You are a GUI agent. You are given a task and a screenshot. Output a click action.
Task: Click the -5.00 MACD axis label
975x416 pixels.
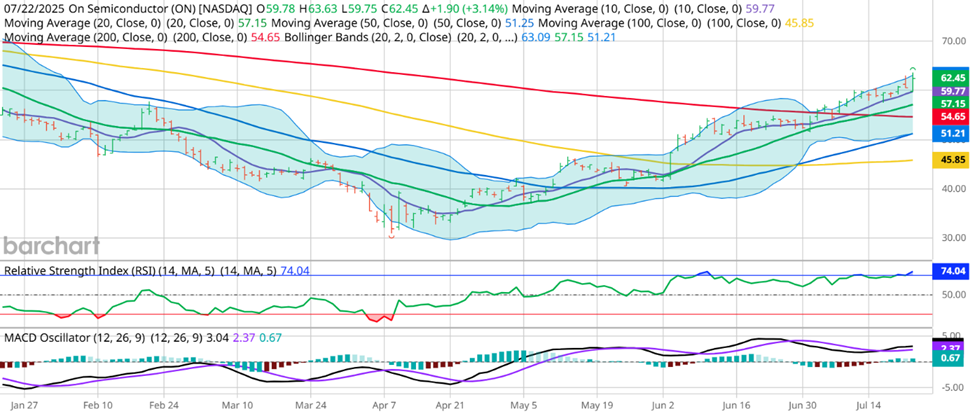click(953, 388)
